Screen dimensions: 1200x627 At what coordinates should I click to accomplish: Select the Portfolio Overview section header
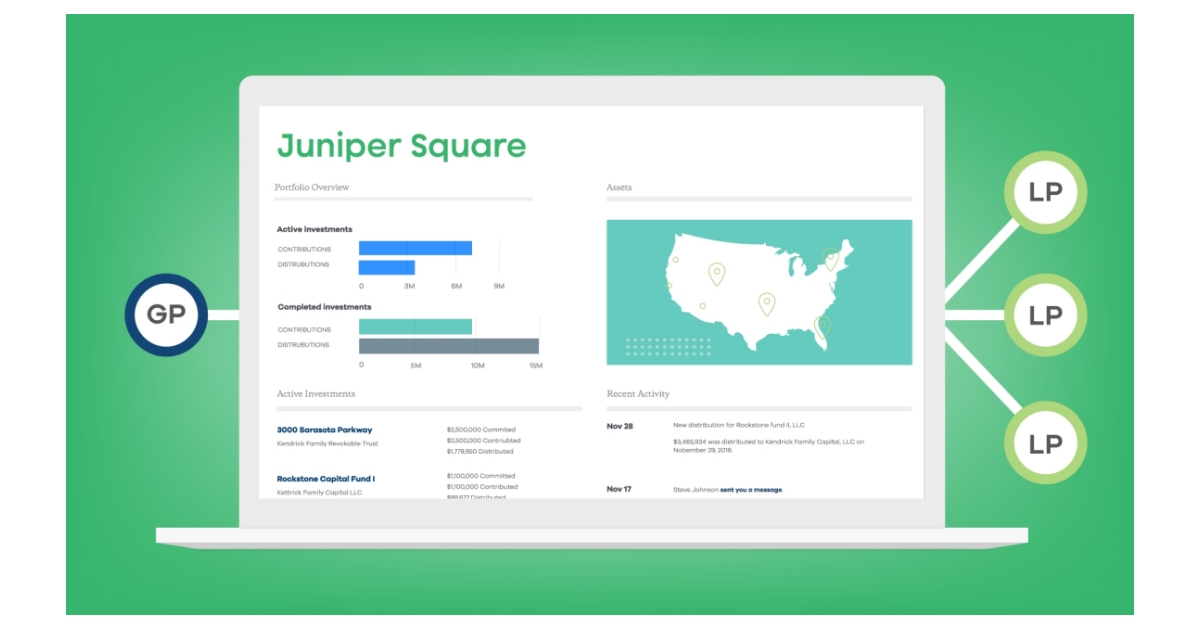pyautogui.click(x=314, y=188)
